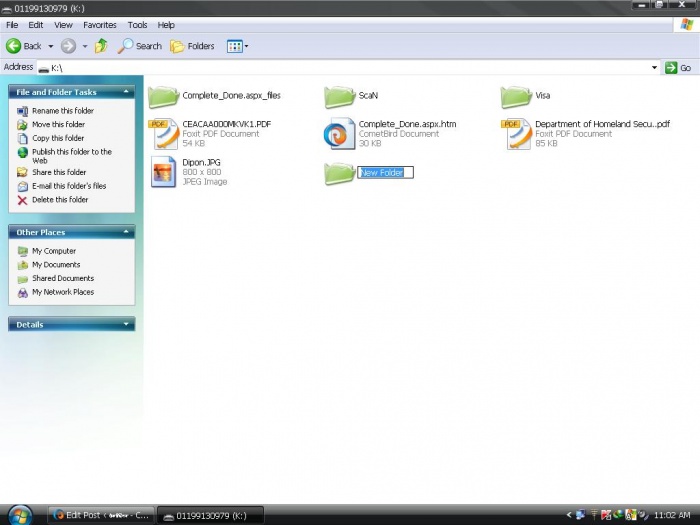
Task: Select the ScaN folder icon
Action: click(340, 97)
